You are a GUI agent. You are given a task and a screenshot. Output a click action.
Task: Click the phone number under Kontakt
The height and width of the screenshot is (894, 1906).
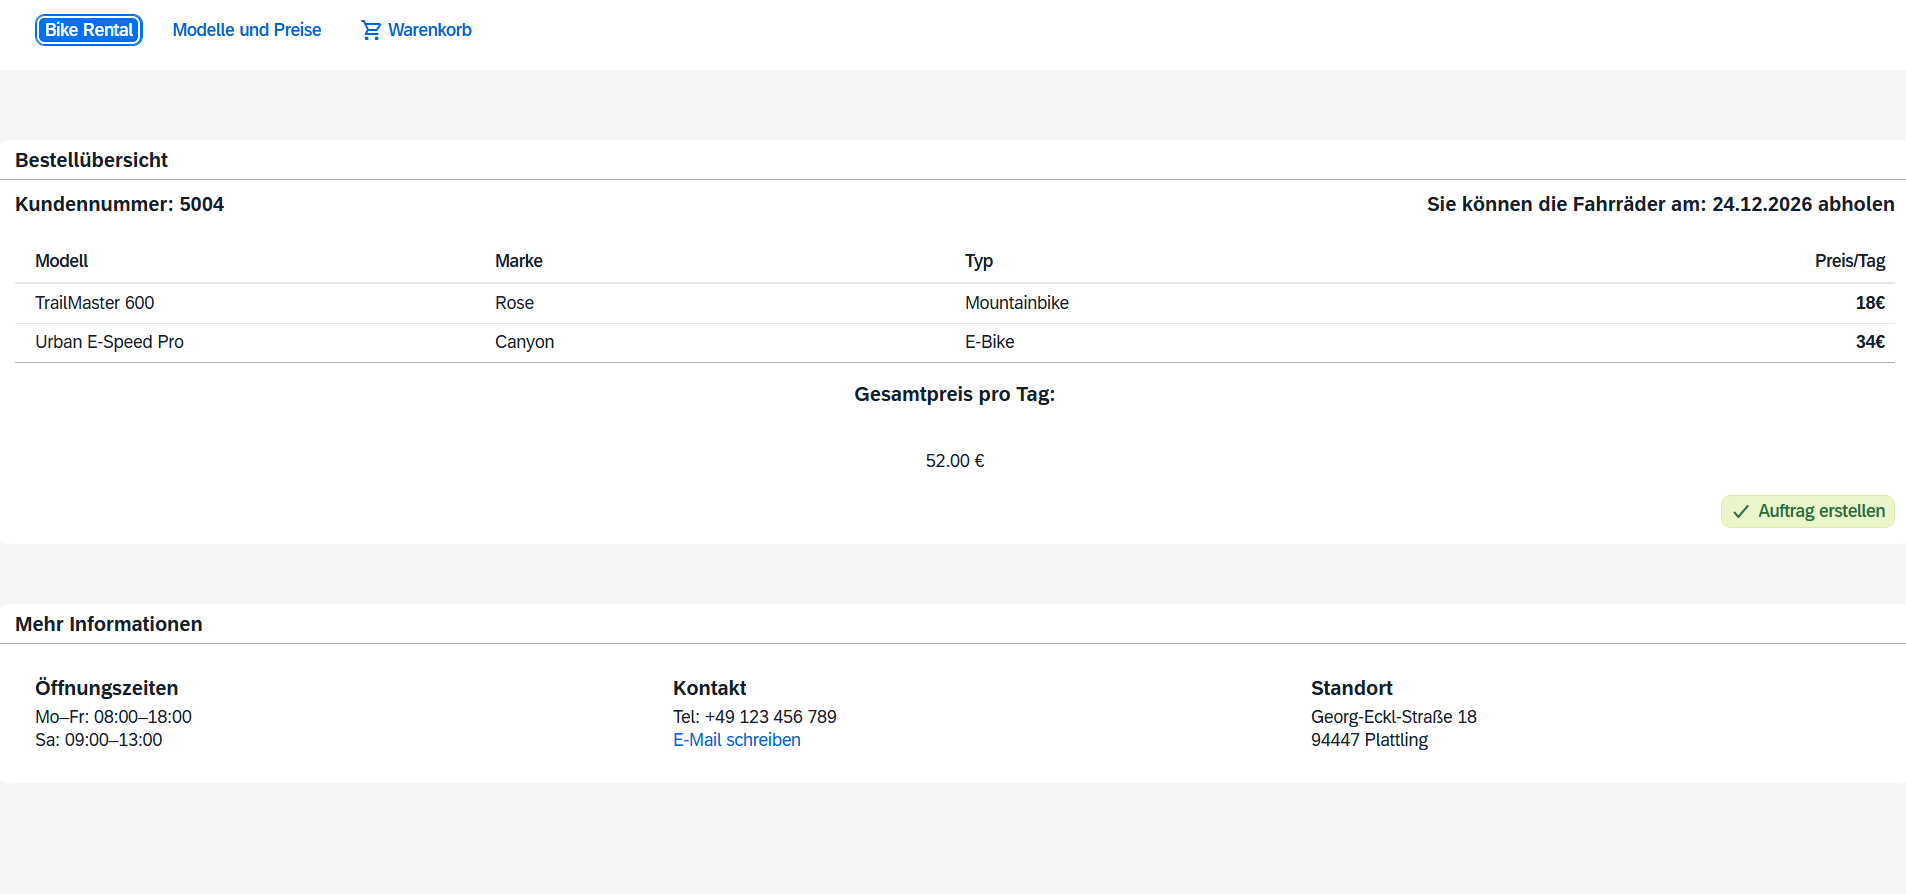coord(769,717)
